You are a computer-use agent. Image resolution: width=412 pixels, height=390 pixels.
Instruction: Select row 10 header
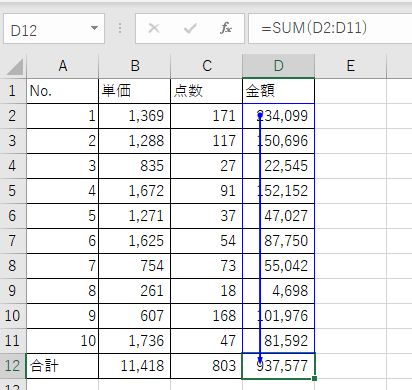[x=13, y=316]
